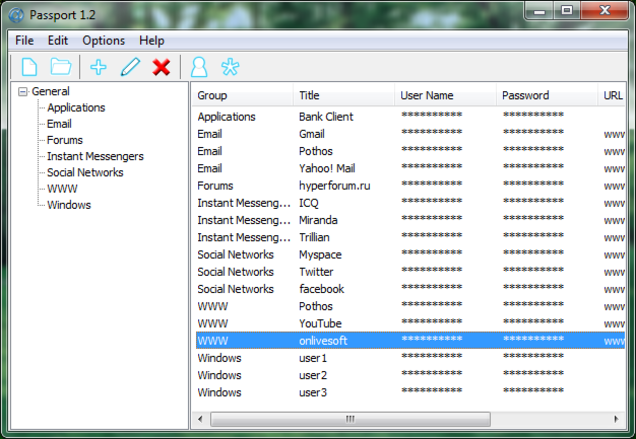Open the Help menu
Screen dimensions: 636x439
pos(152,41)
